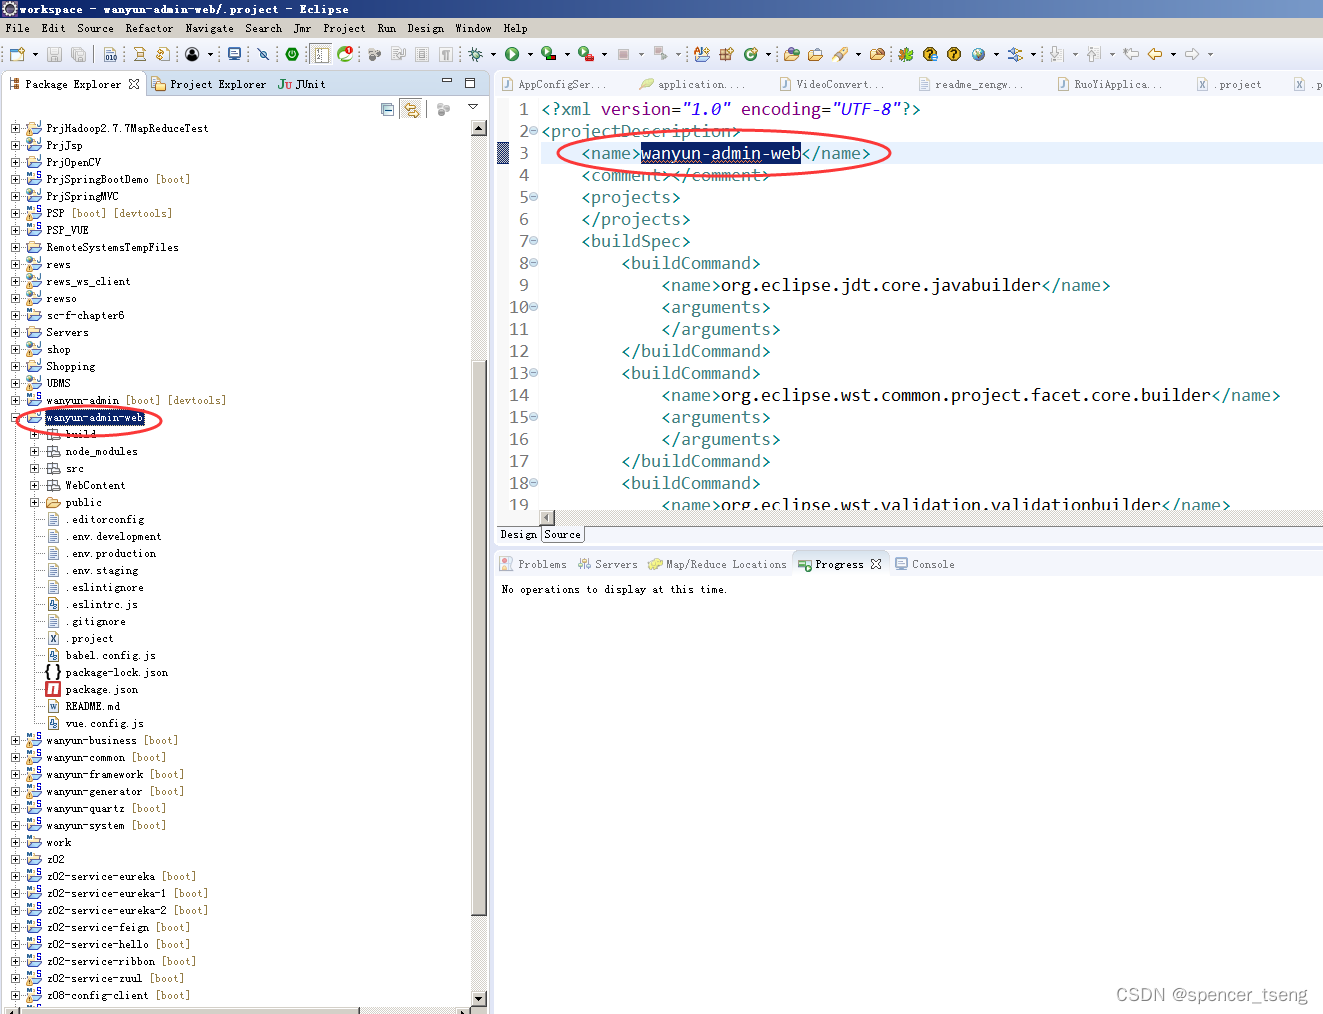The width and height of the screenshot is (1323, 1014).
Task: Click the Run application toolbar icon
Action: [512, 54]
